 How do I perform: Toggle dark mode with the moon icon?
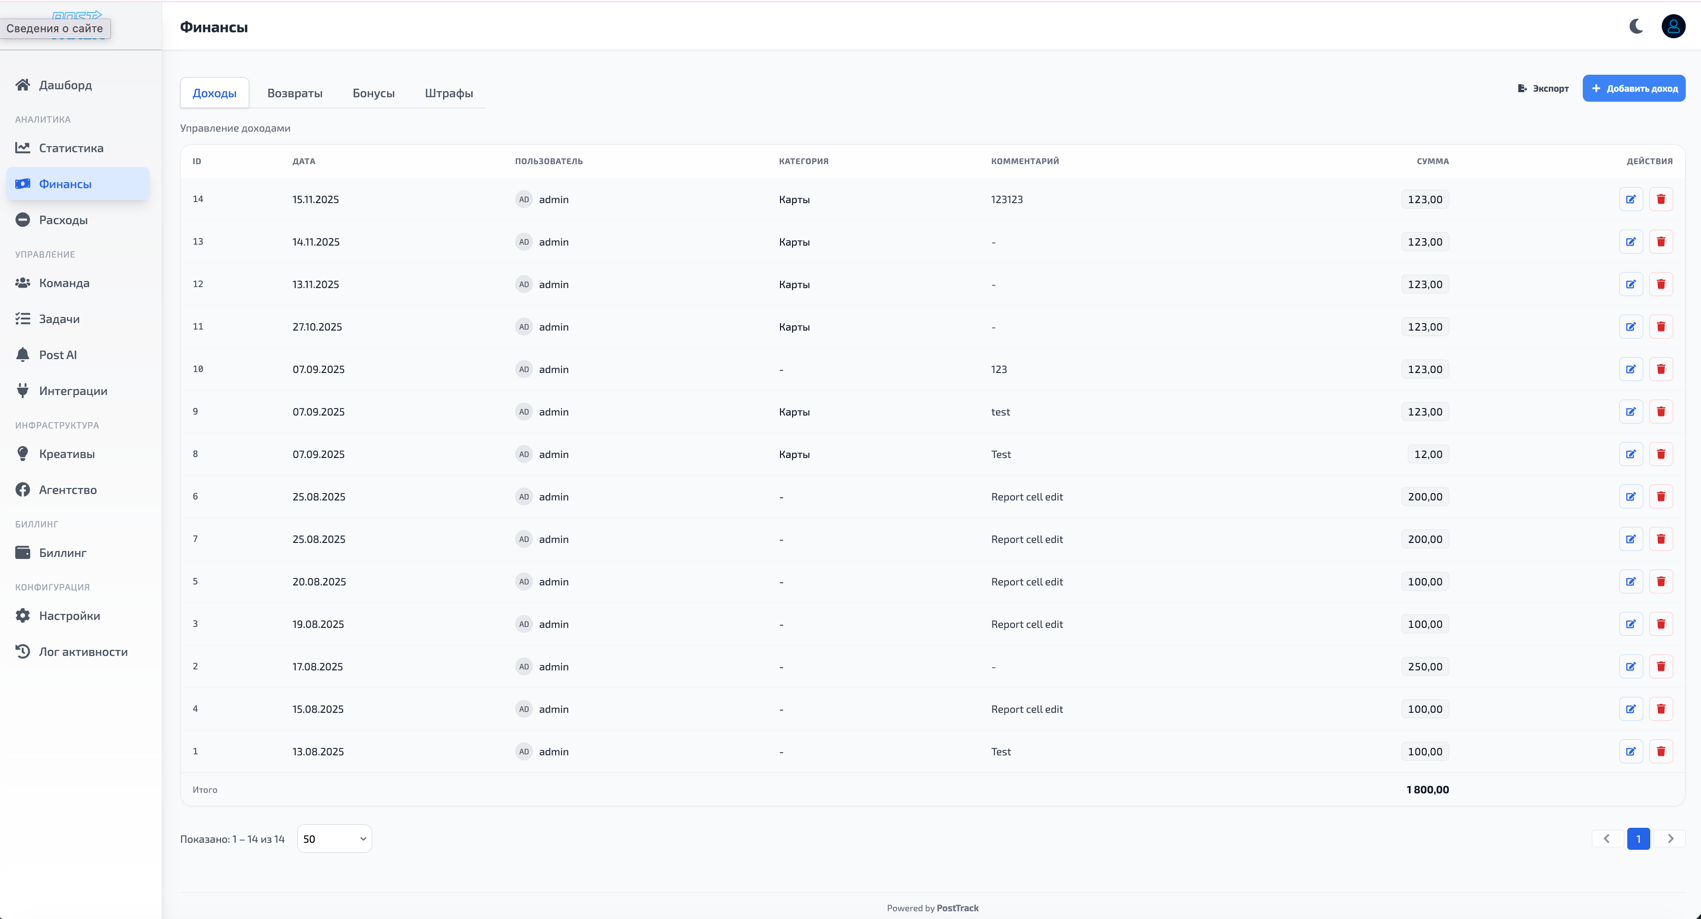(1636, 26)
